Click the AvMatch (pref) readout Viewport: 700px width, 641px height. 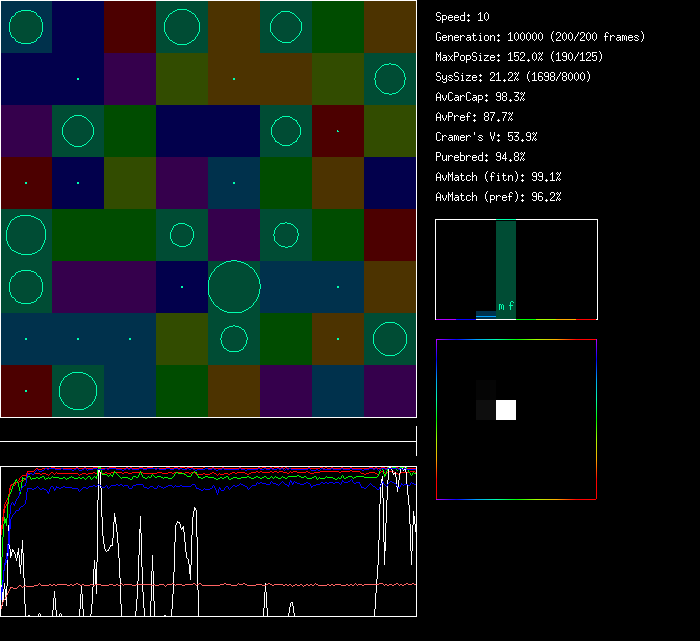(x=498, y=197)
